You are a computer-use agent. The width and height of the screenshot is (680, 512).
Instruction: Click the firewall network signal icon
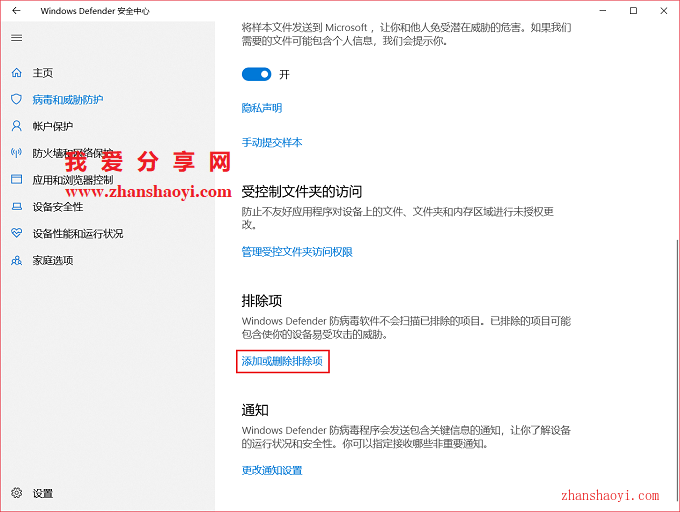16,153
